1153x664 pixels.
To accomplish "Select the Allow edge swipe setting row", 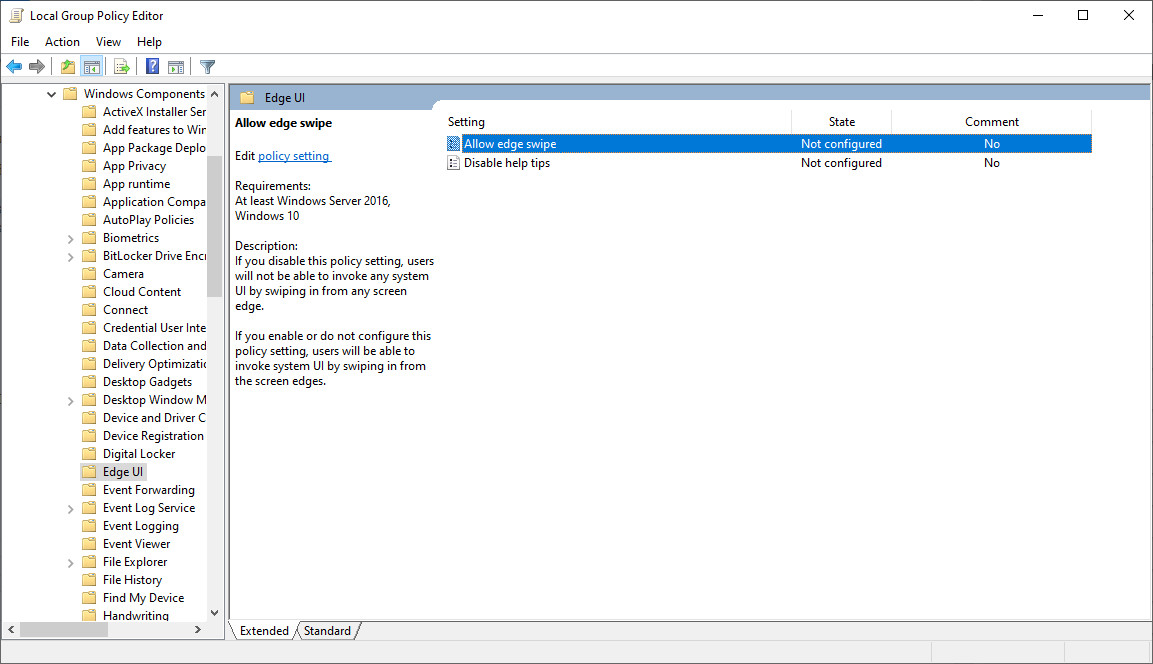I will (x=769, y=144).
